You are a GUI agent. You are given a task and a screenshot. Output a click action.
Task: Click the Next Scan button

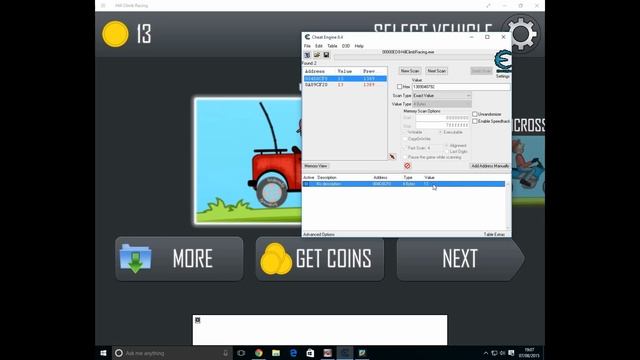[436, 71]
